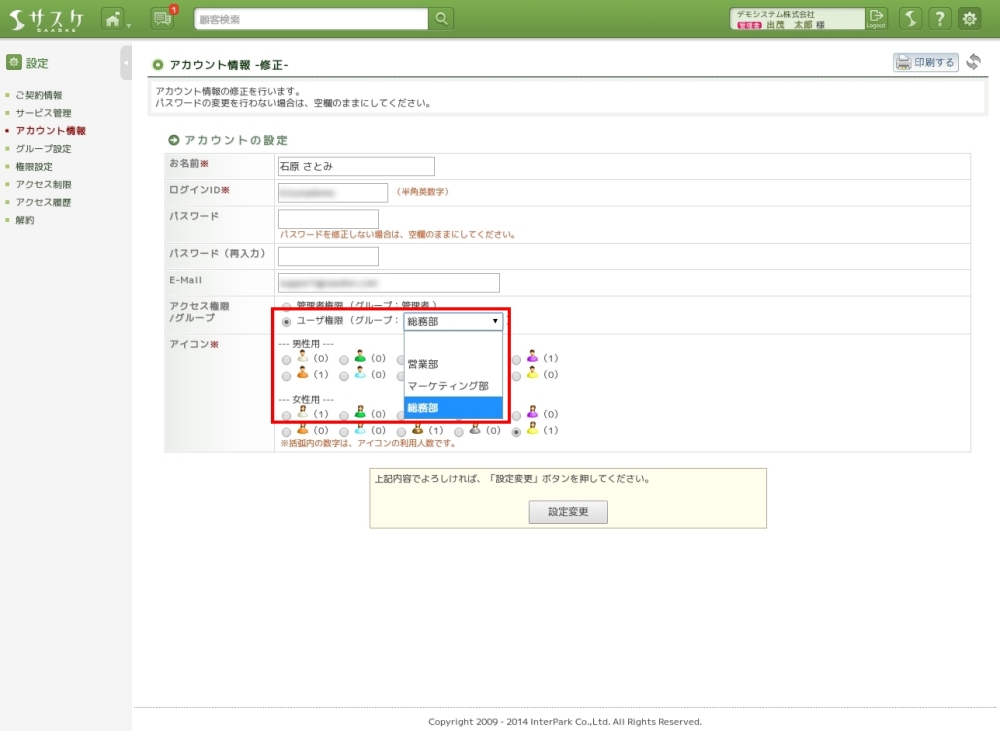
Task: Click the magnifier search button
Action: tap(441, 19)
